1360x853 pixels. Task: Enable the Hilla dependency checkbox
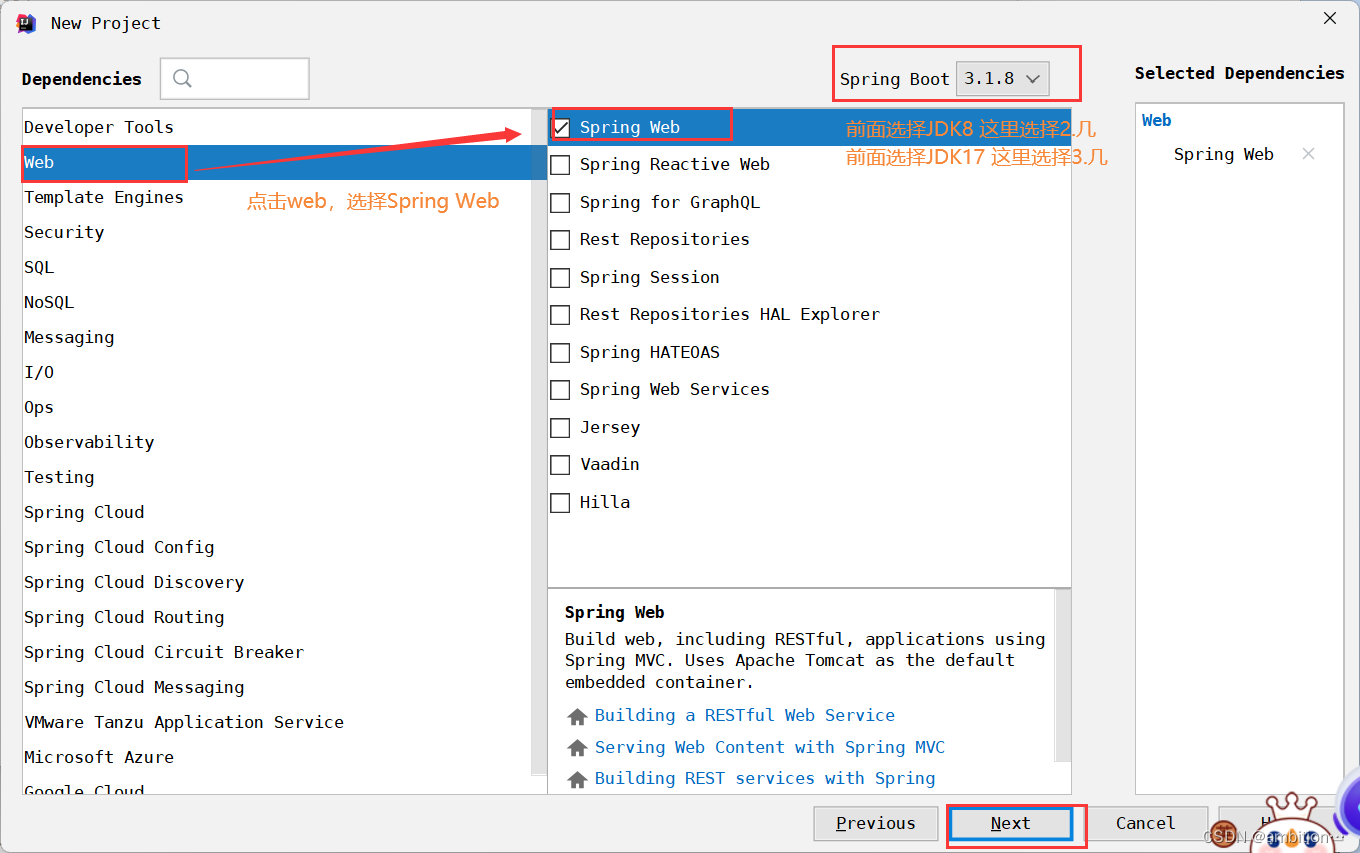561,502
